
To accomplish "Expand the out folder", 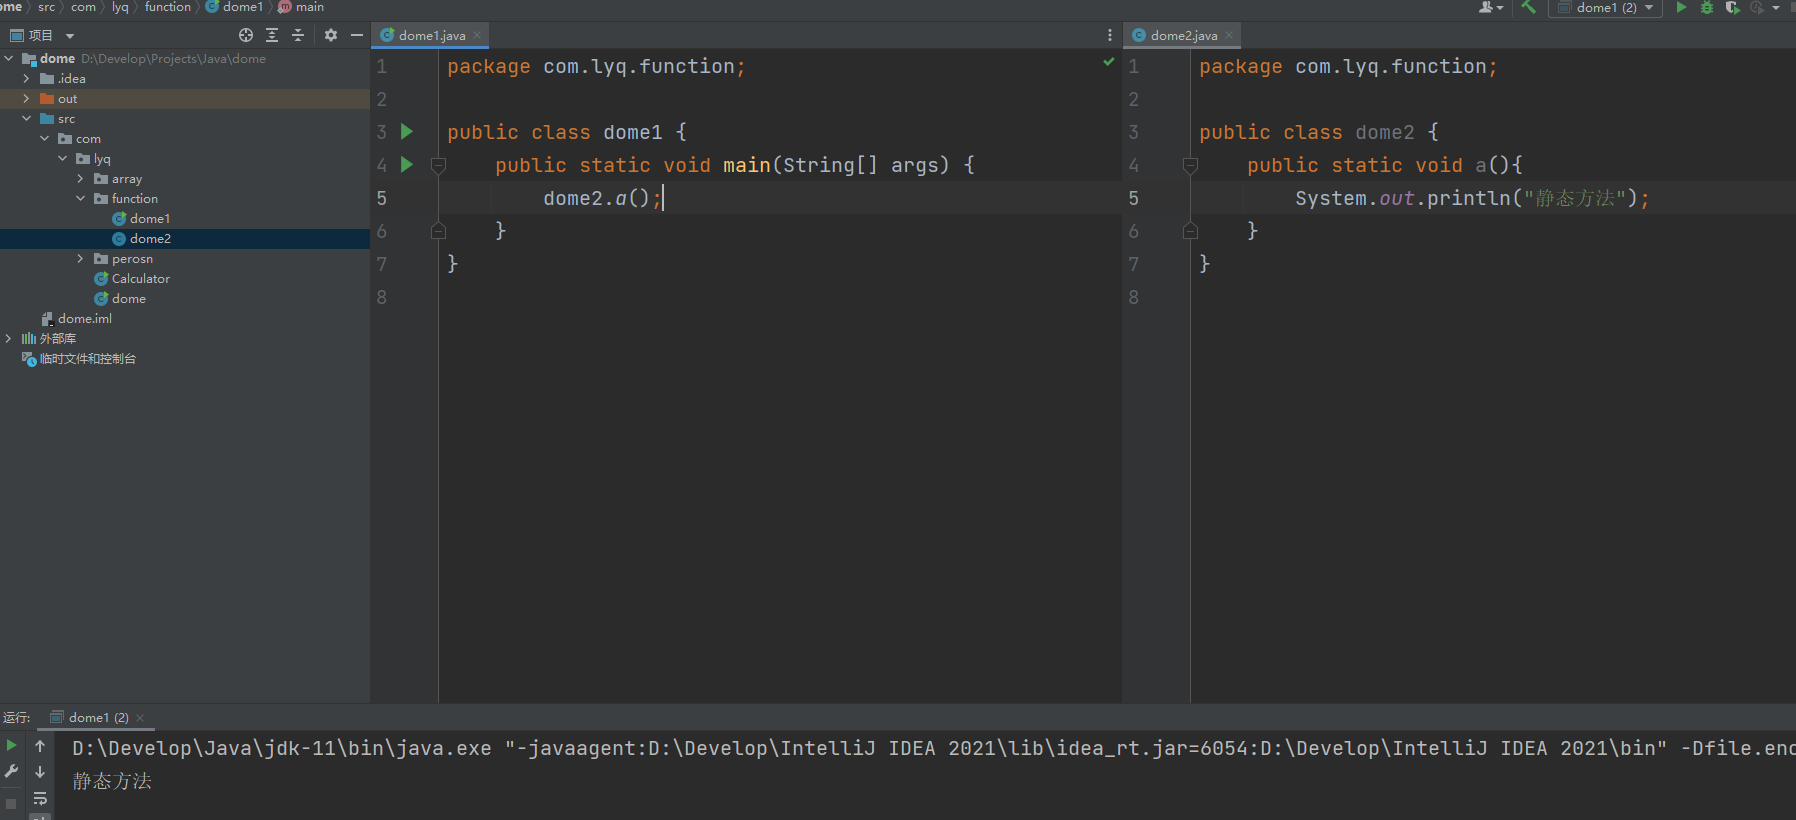I will (x=27, y=98).
